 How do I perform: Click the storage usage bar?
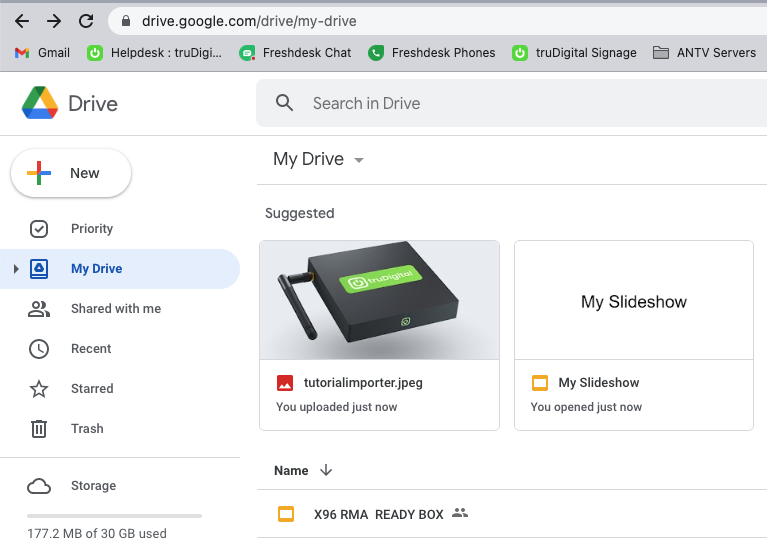tap(114, 516)
